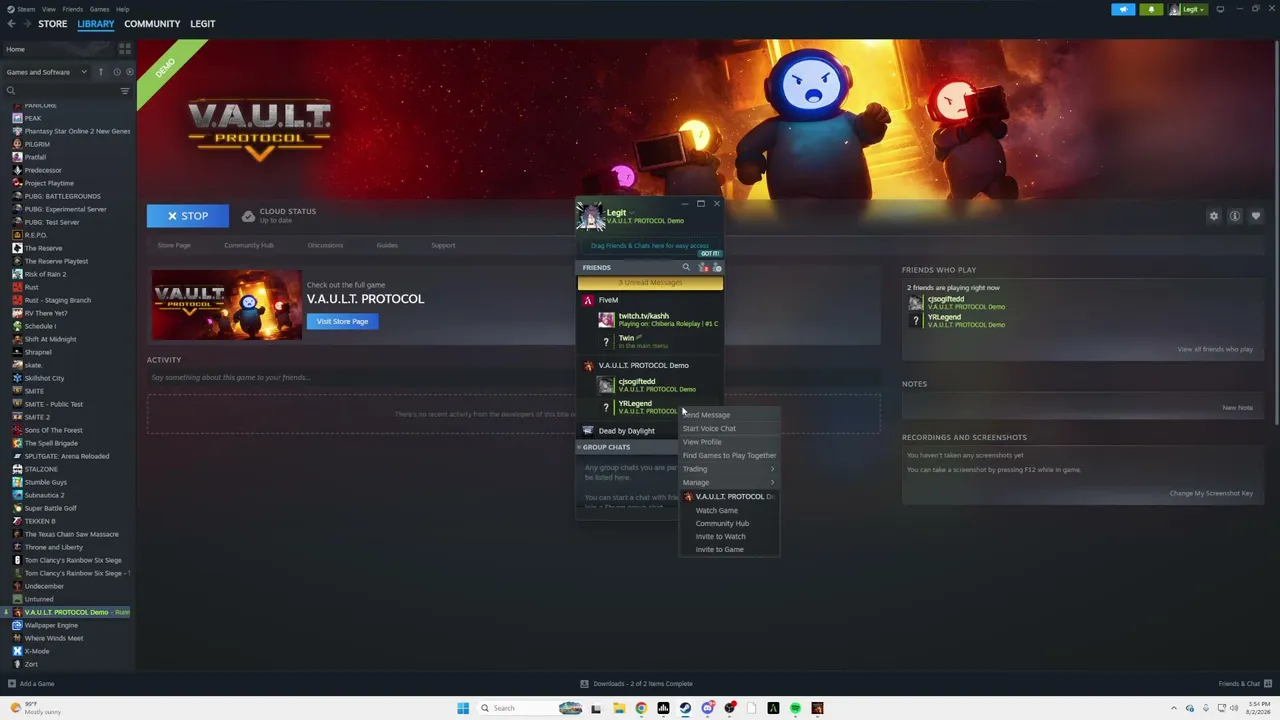Click the Cloud Status icon
This screenshot has height=720, width=1280.
248,216
